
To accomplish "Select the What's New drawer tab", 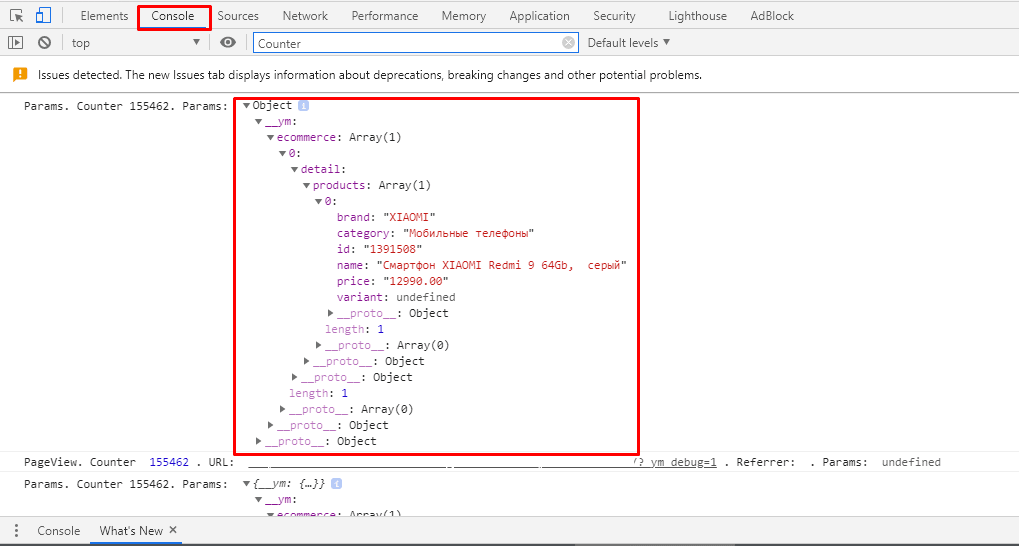I will [131, 531].
